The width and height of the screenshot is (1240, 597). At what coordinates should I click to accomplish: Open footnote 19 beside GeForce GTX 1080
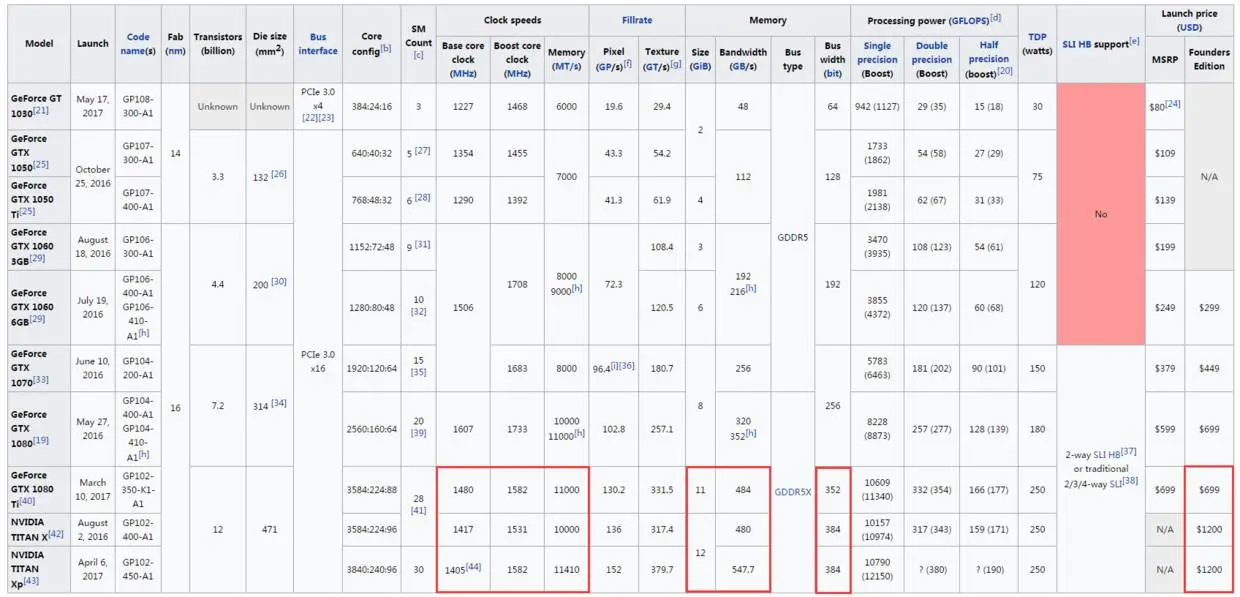coord(43,441)
